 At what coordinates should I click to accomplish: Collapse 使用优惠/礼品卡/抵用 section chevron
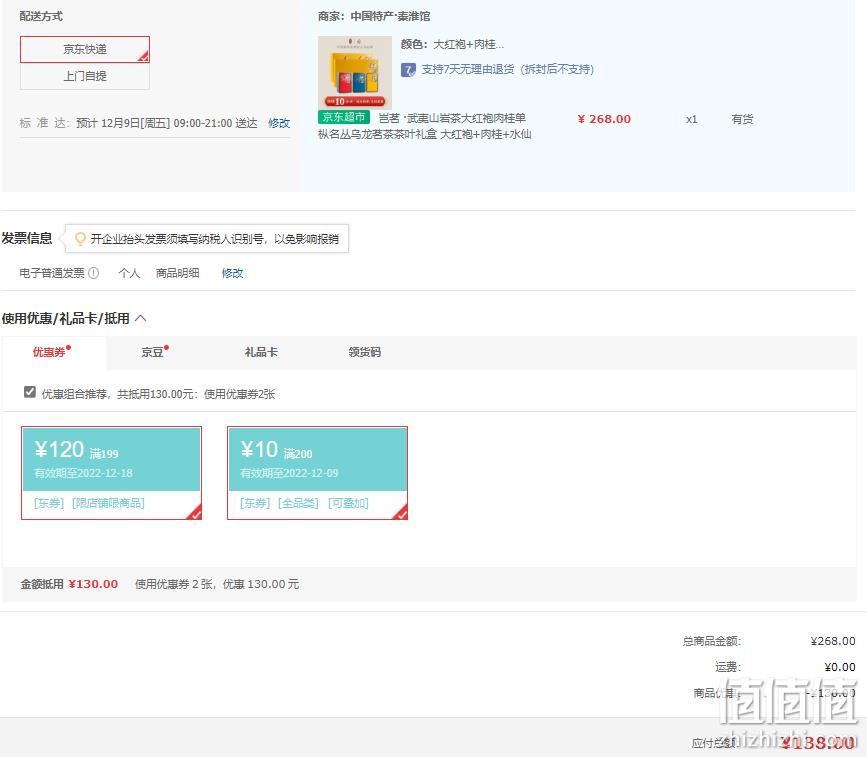click(141, 318)
